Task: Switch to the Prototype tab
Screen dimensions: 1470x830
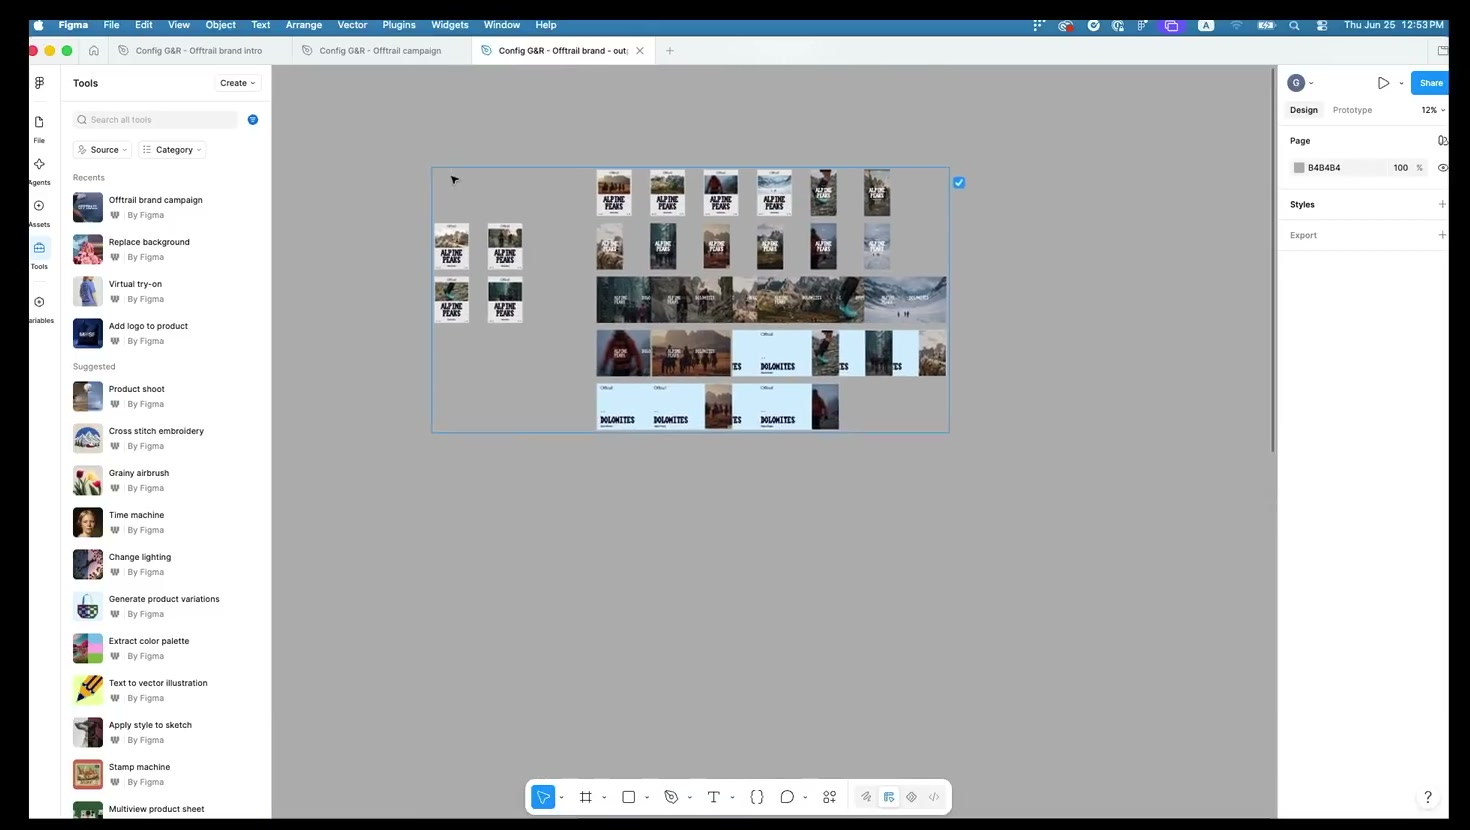Action: [x=1352, y=110]
